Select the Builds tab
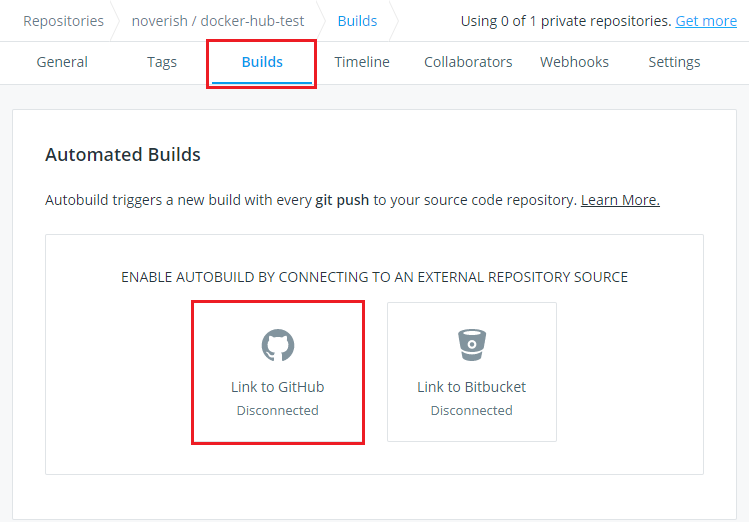Viewport: 749px width, 522px height. (x=262, y=62)
